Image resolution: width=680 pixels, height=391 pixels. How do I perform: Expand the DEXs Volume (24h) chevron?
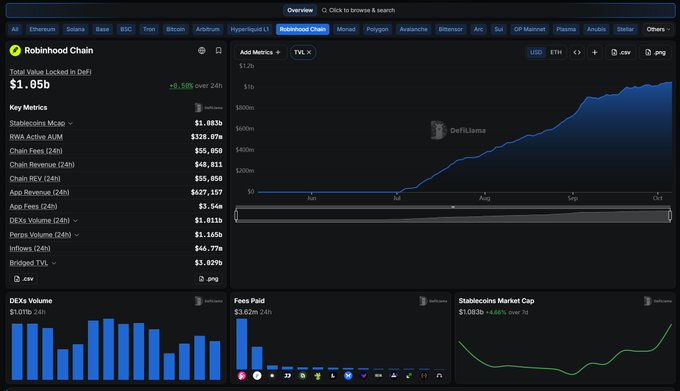75,221
